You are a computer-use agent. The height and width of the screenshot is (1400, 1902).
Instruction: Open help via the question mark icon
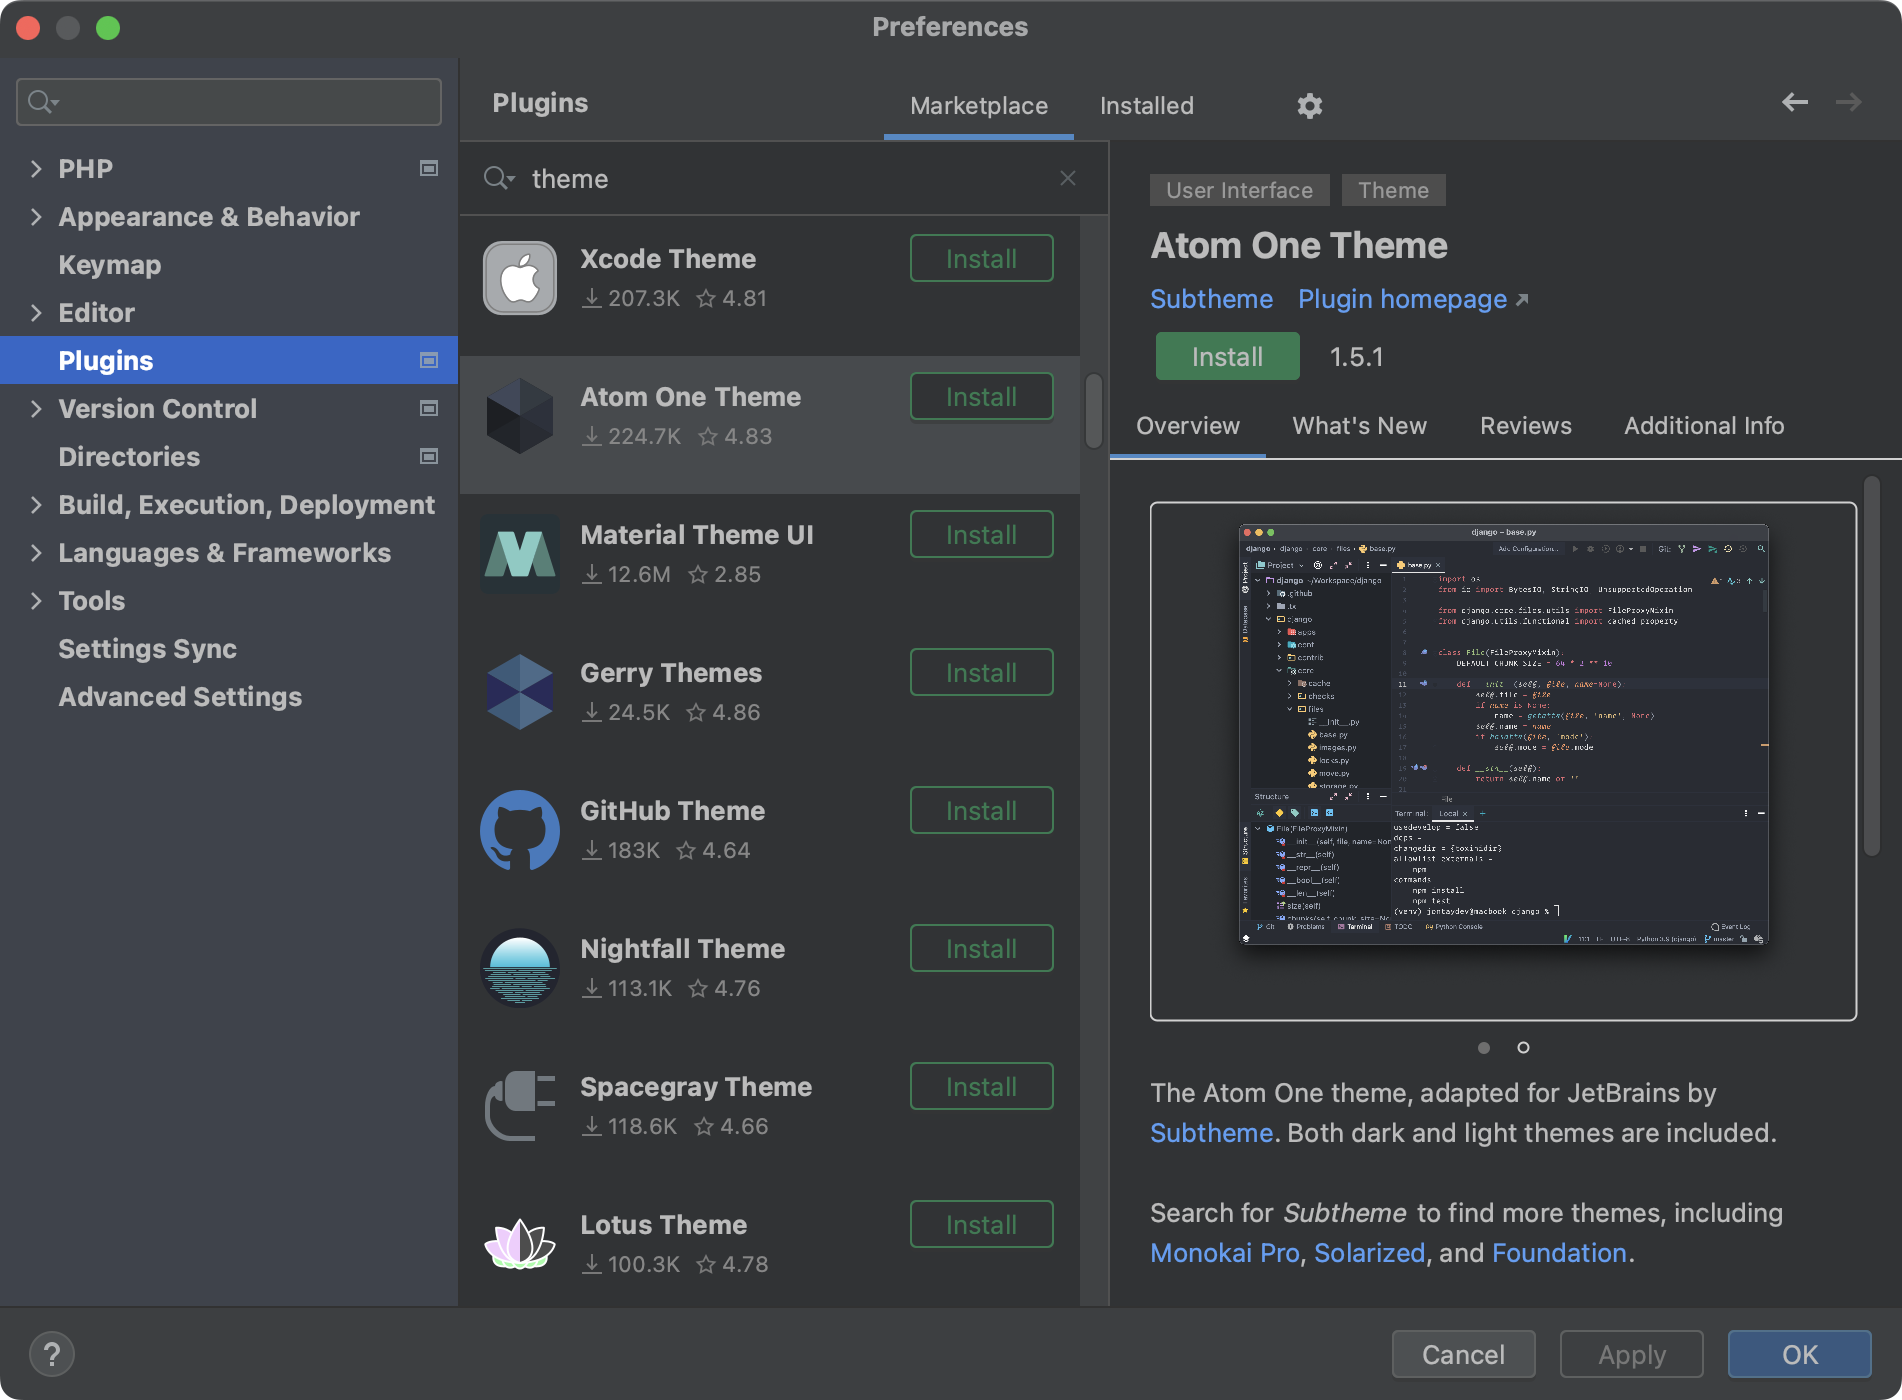pyautogui.click(x=53, y=1353)
